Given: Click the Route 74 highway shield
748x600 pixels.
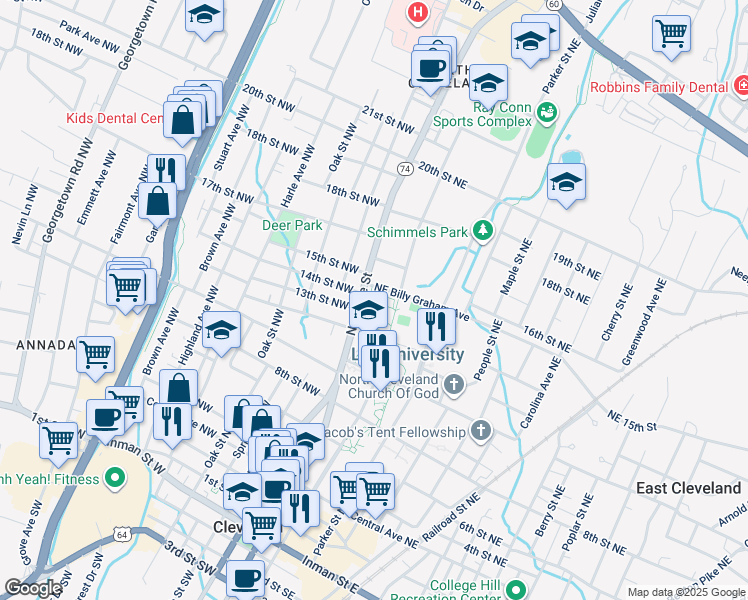Looking at the screenshot, I should coord(404,168).
